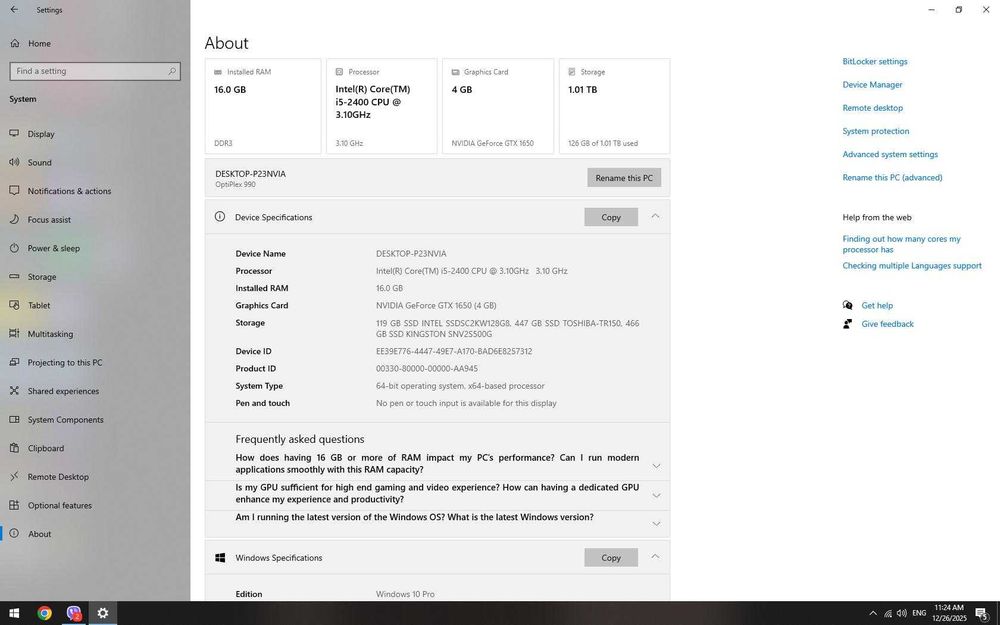Viewport: 1000px width, 625px height.
Task: Open the network icon in system tray
Action: [x=888, y=614]
